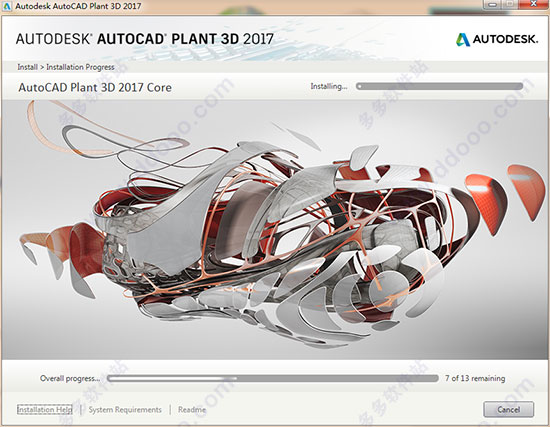Click the AutoCAD icon in title bar
550x427 pixels.
click(7, 6)
